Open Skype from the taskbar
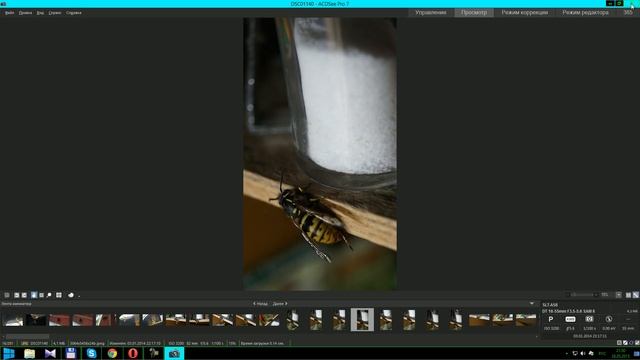 [91, 353]
